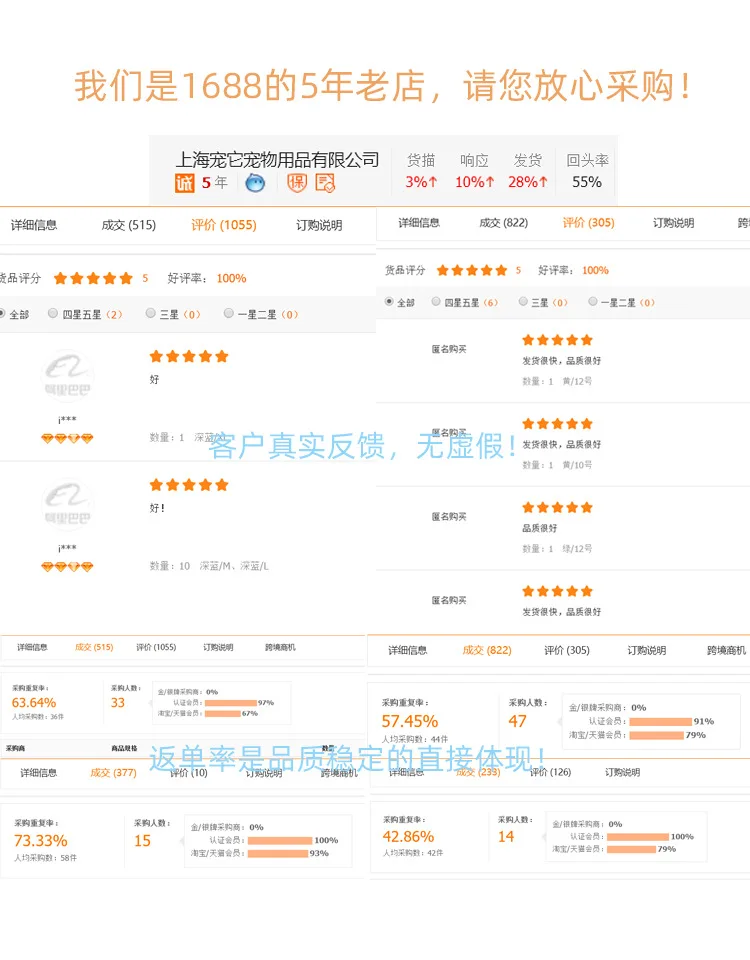The width and height of the screenshot is (750, 960).
Task: Click 人均采购数: 58件 text
Action: (x=46, y=858)
